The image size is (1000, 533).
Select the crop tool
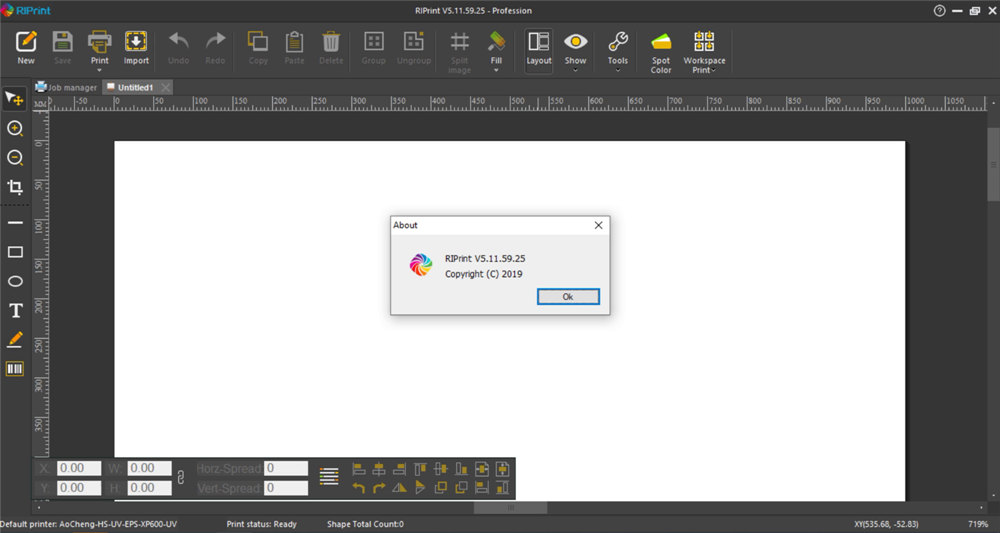click(15, 187)
